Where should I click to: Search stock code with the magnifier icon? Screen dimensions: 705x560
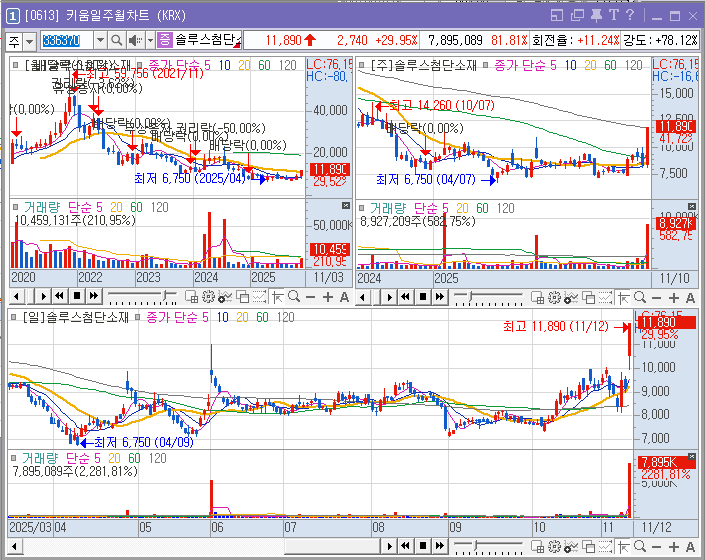(x=116, y=41)
